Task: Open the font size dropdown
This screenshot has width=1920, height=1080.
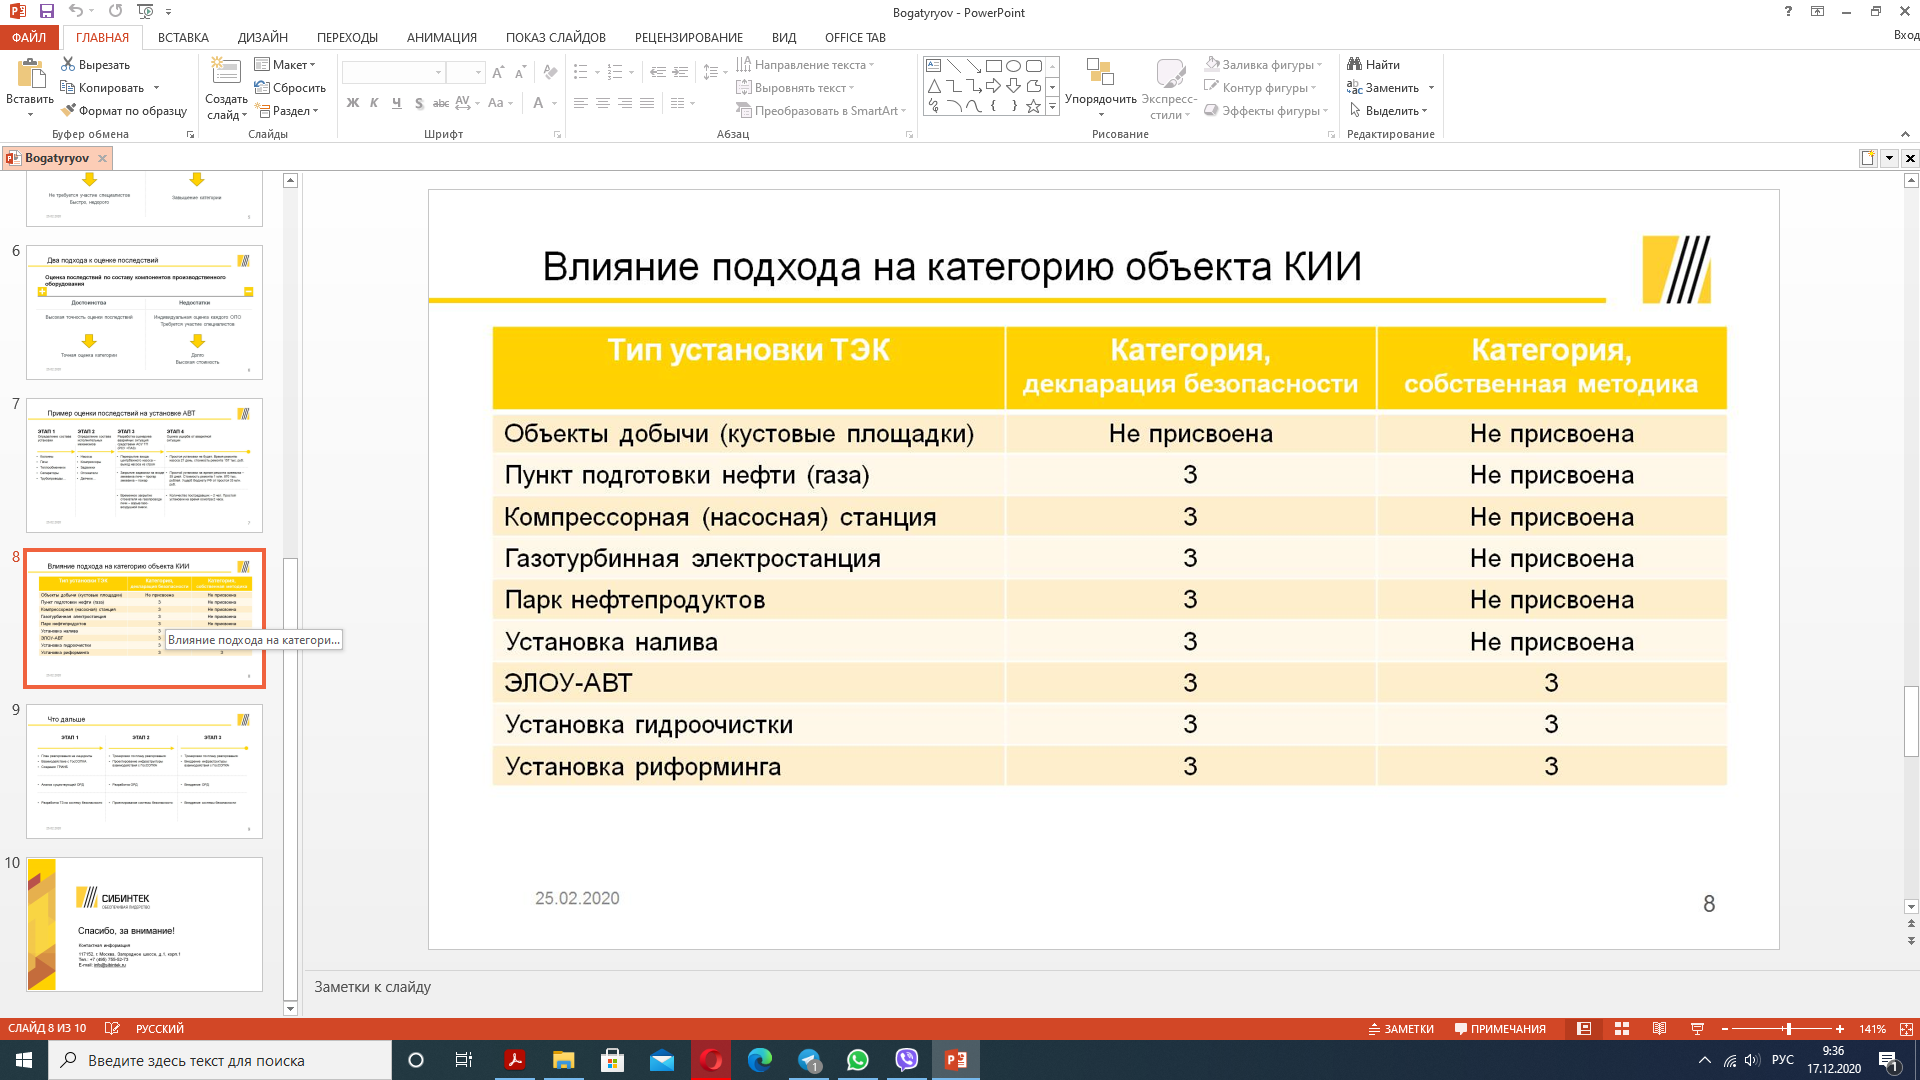Action: [x=478, y=72]
